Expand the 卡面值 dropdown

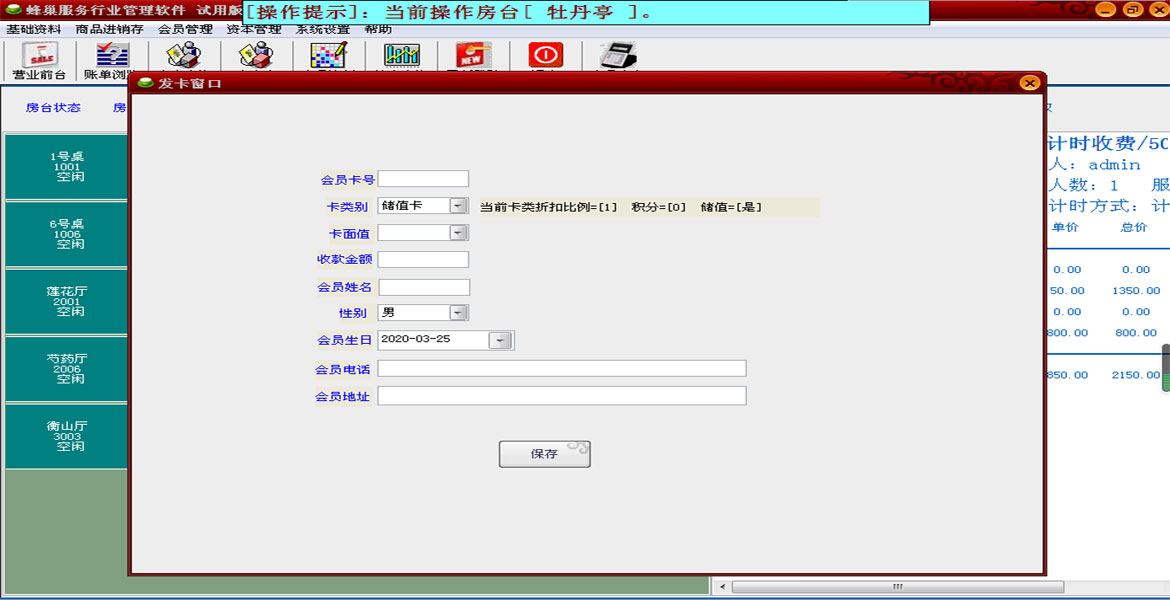458,233
